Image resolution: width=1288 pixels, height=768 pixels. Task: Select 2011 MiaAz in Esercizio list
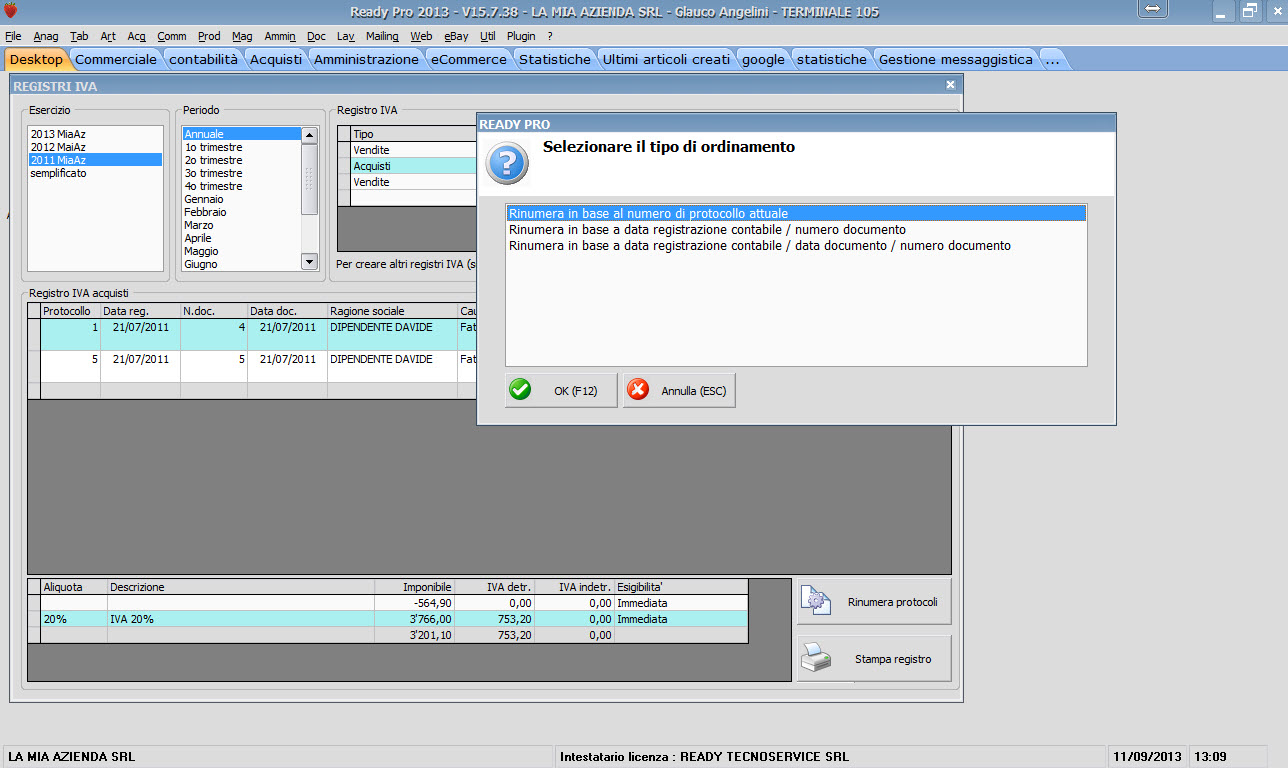[x=95, y=160]
